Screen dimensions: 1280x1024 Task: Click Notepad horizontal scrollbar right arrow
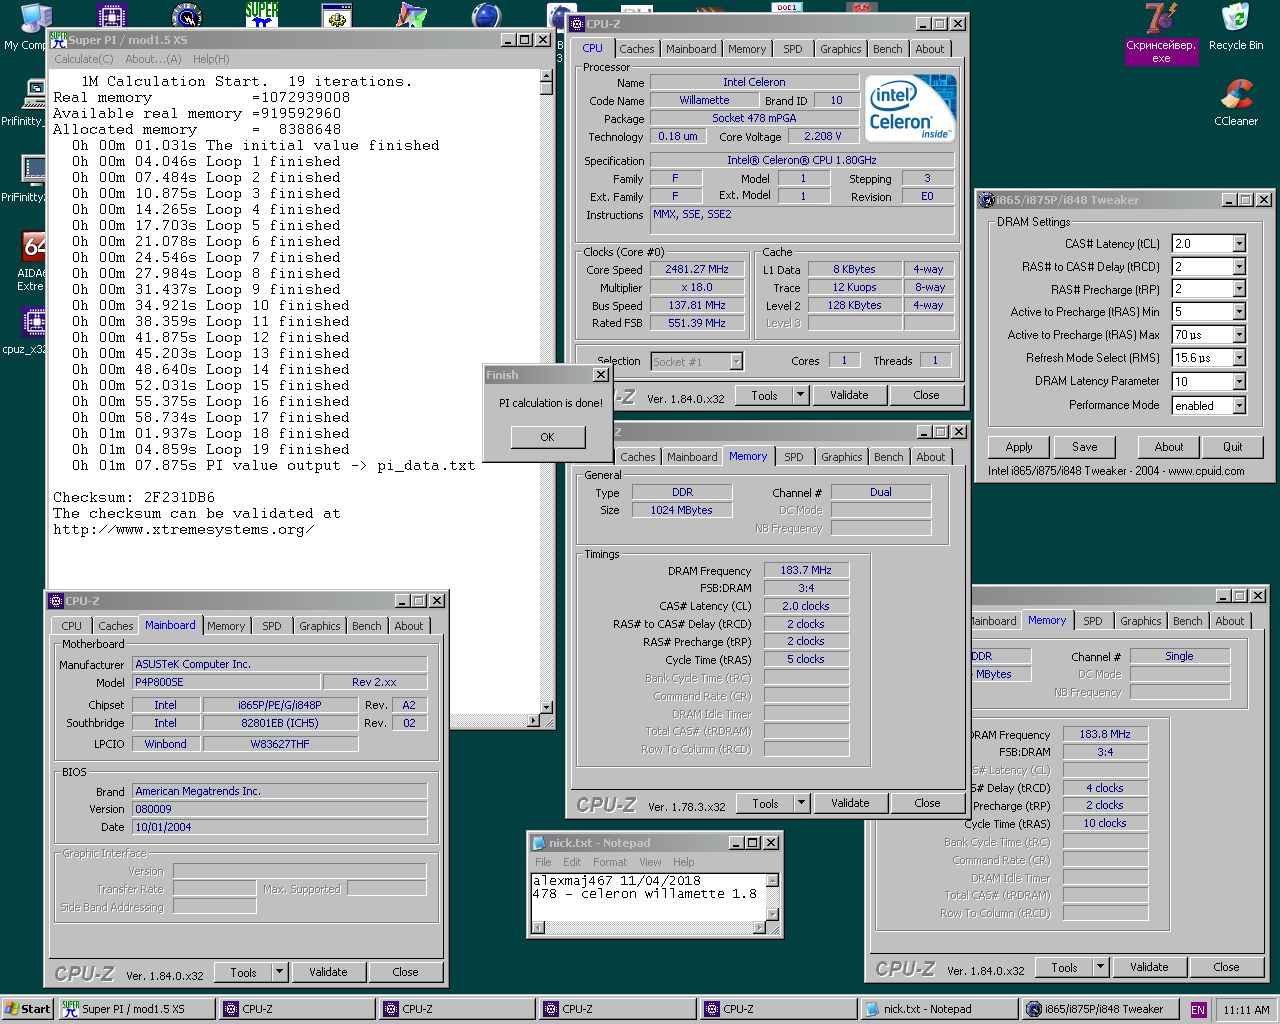pos(760,927)
